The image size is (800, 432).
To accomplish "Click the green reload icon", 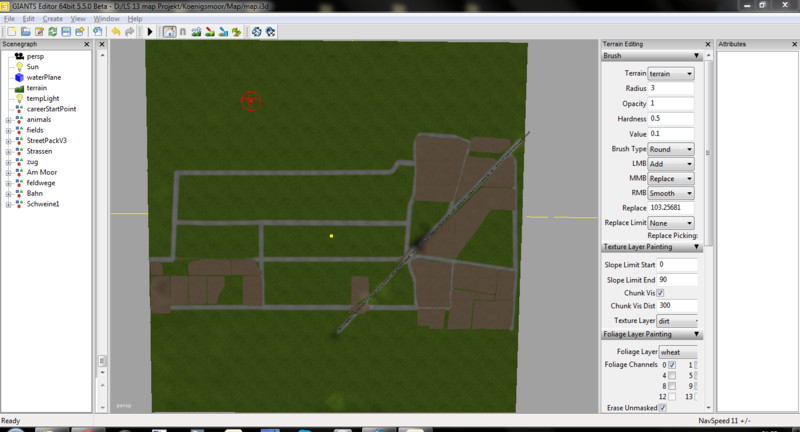I will [x=52, y=32].
